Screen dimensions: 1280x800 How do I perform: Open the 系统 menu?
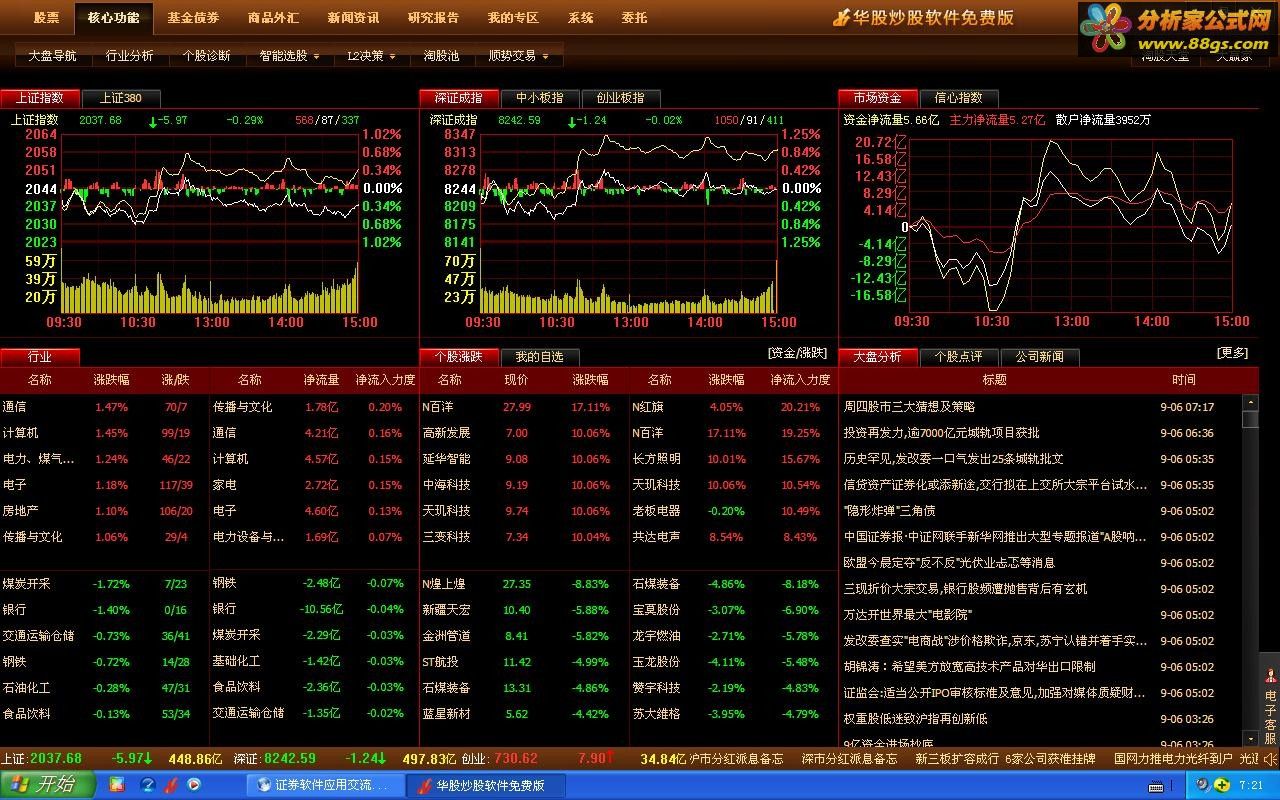tap(580, 18)
